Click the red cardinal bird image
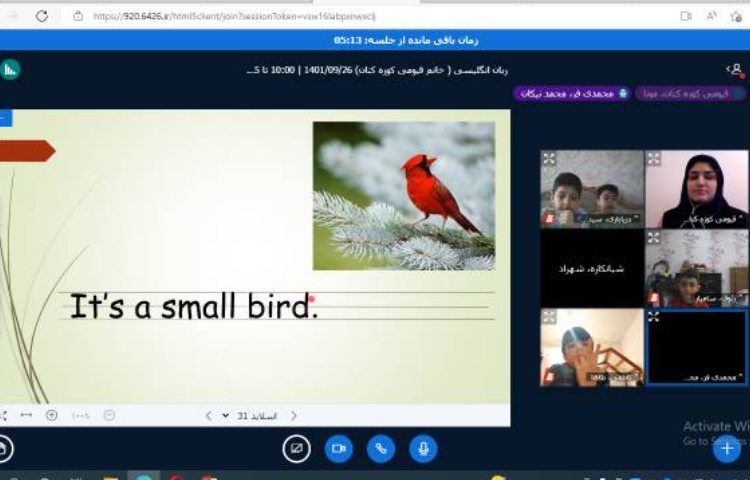Viewport: 750px width, 480px height. [x=403, y=195]
